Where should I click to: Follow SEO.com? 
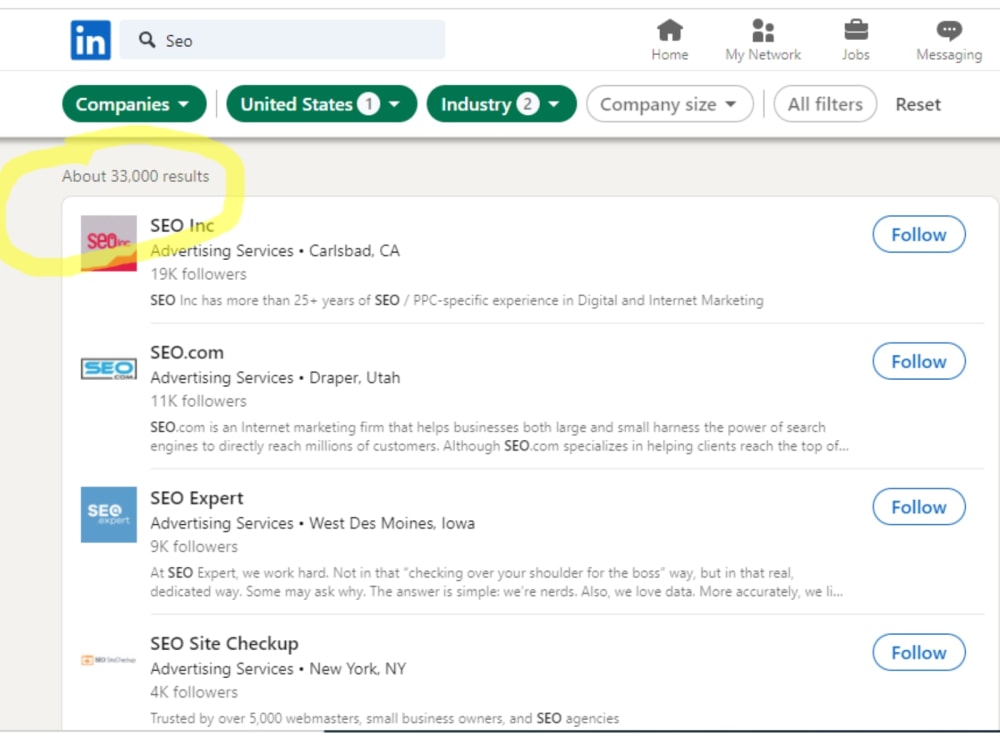point(919,361)
